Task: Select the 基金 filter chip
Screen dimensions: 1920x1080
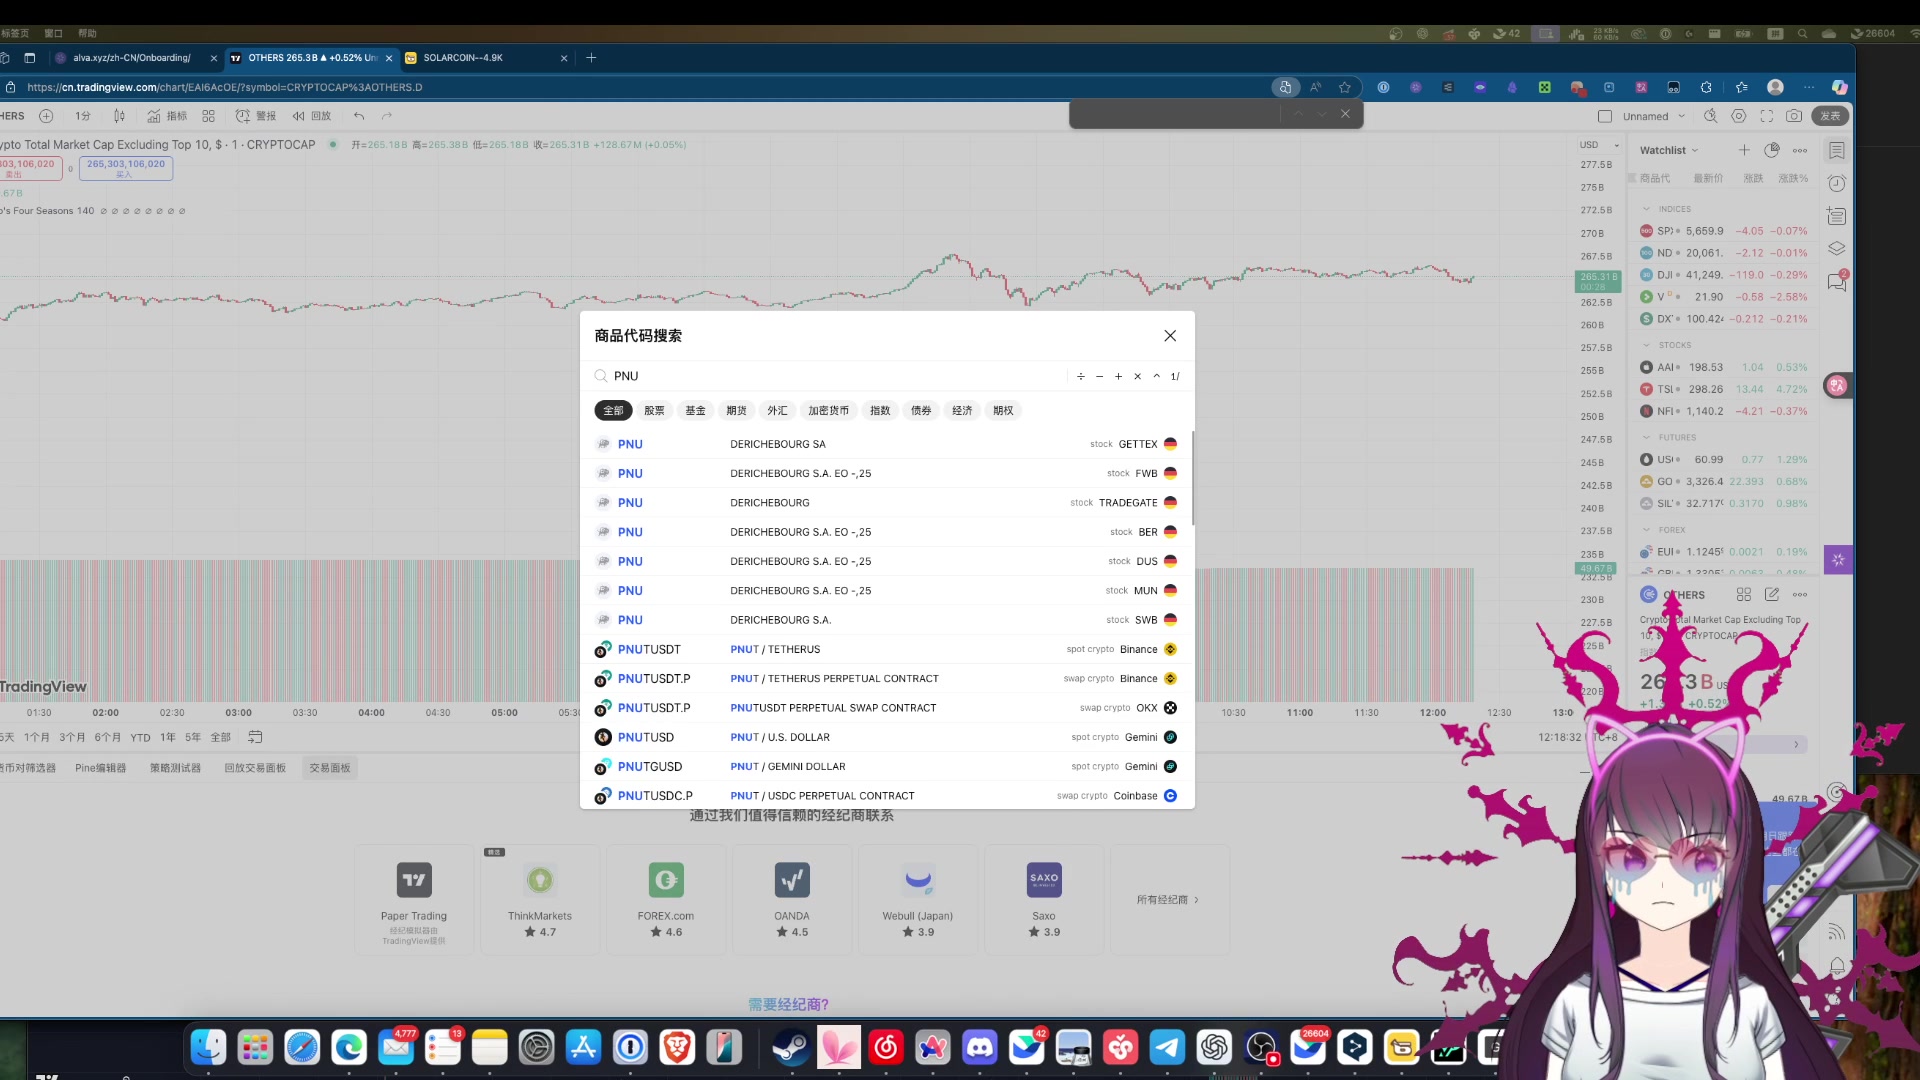Action: (x=695, y=411)
